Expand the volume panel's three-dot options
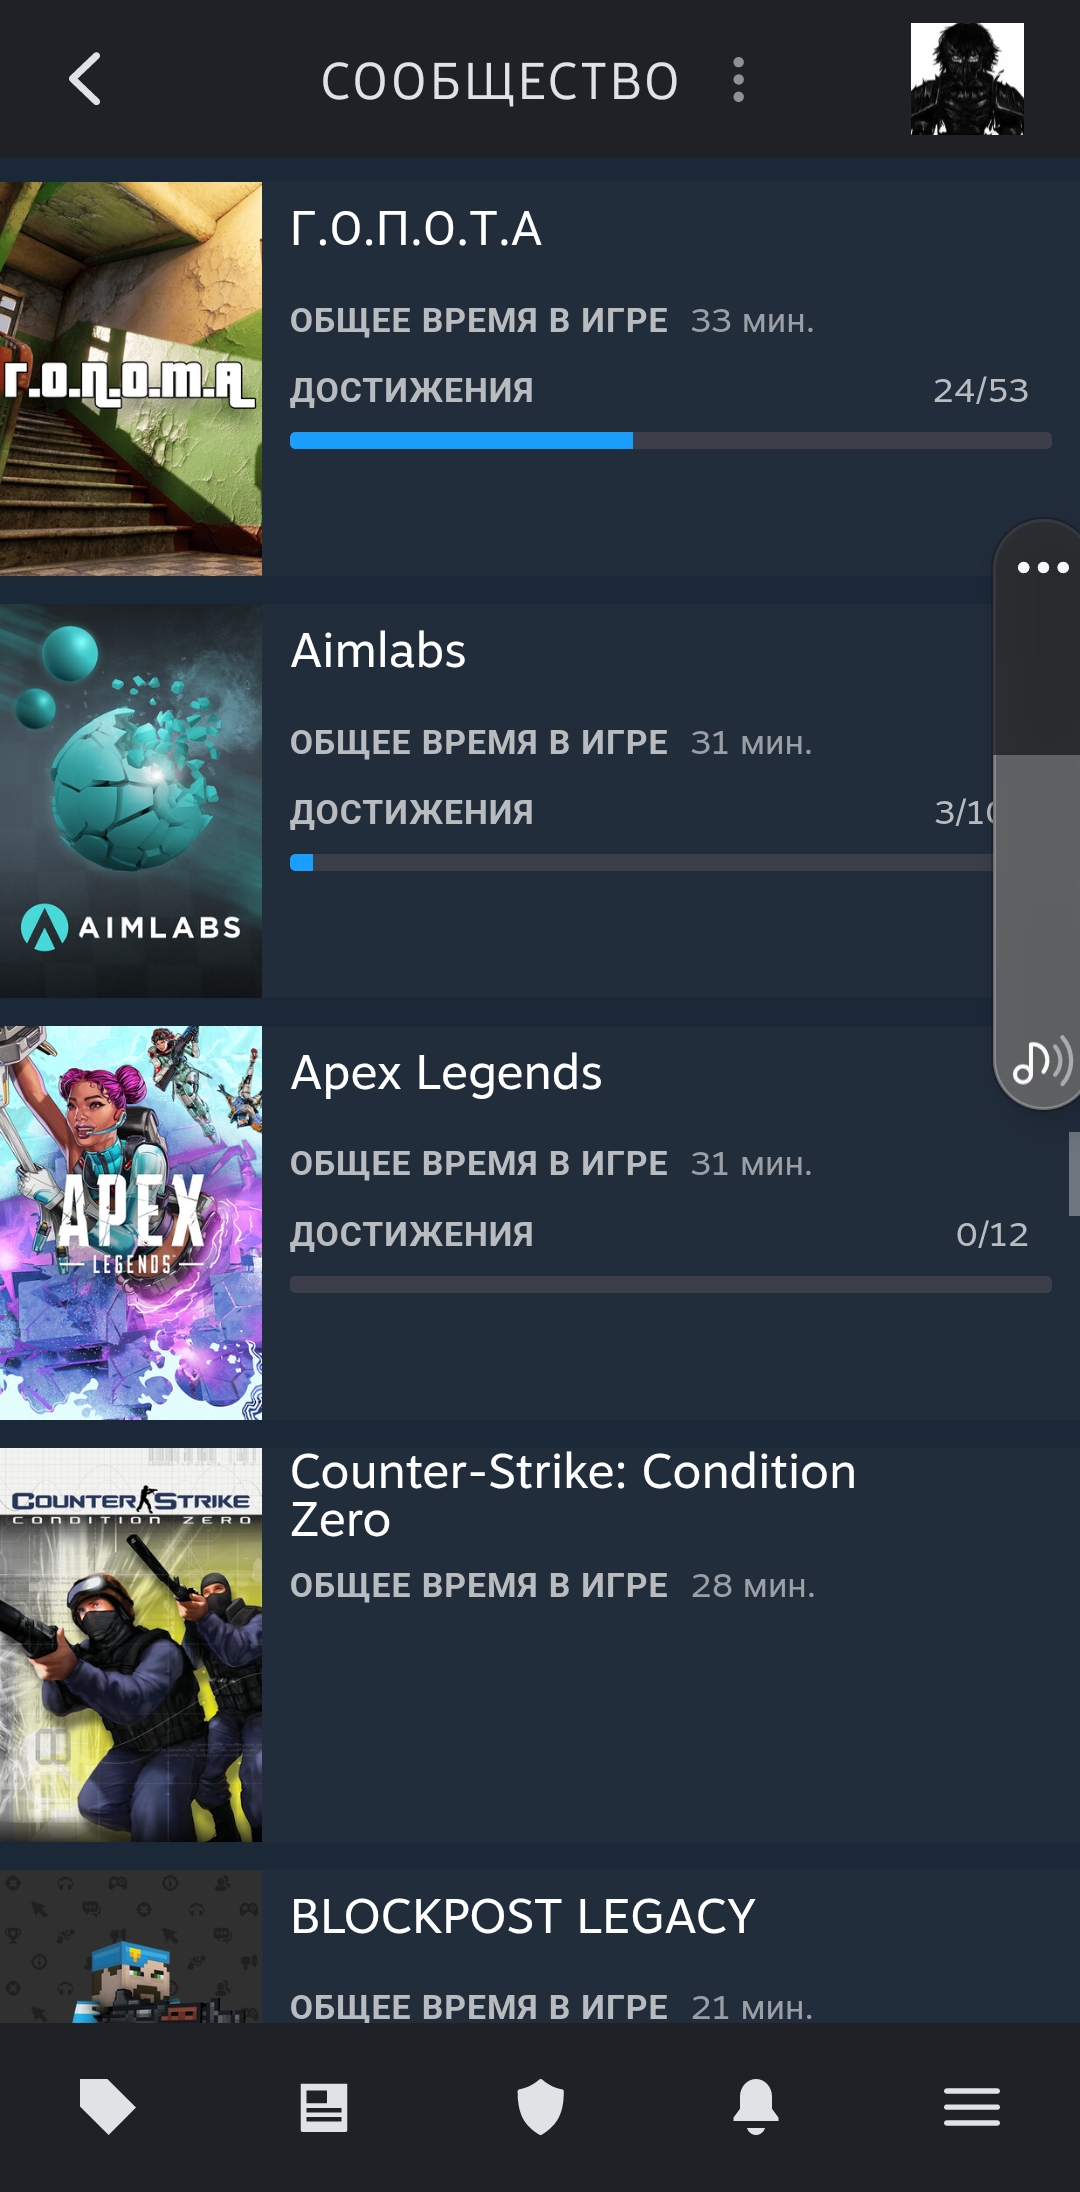Screen dimensions: 1080x2192 (x=1043, y=567)
